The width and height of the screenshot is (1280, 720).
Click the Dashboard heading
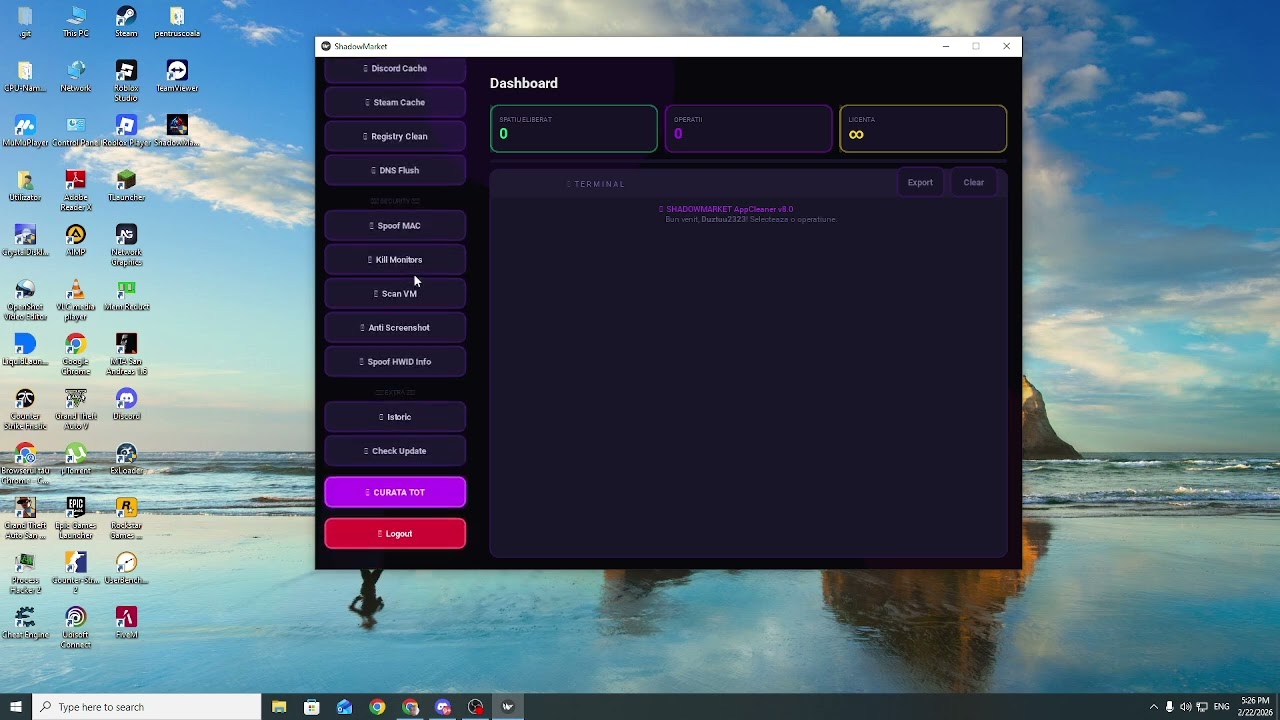pyautogui.click(x=524, y=83)
